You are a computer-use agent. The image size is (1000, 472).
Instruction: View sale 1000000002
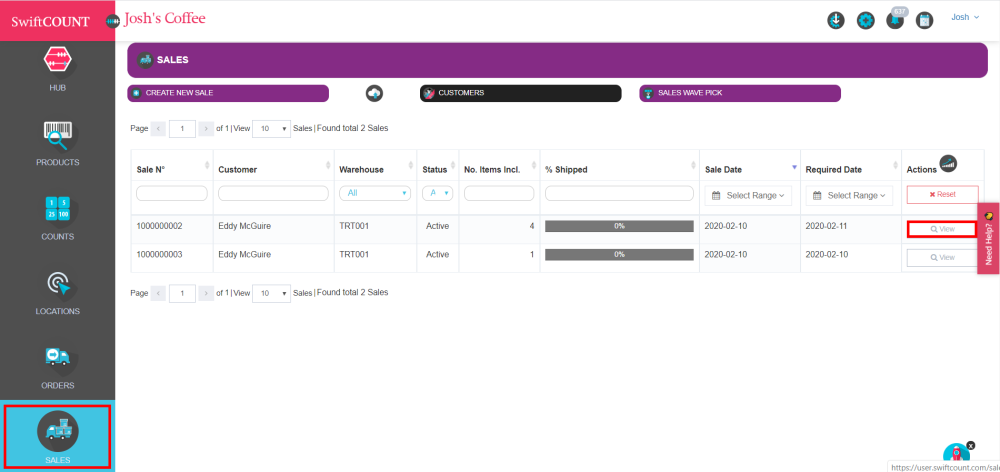click(943, 228)
